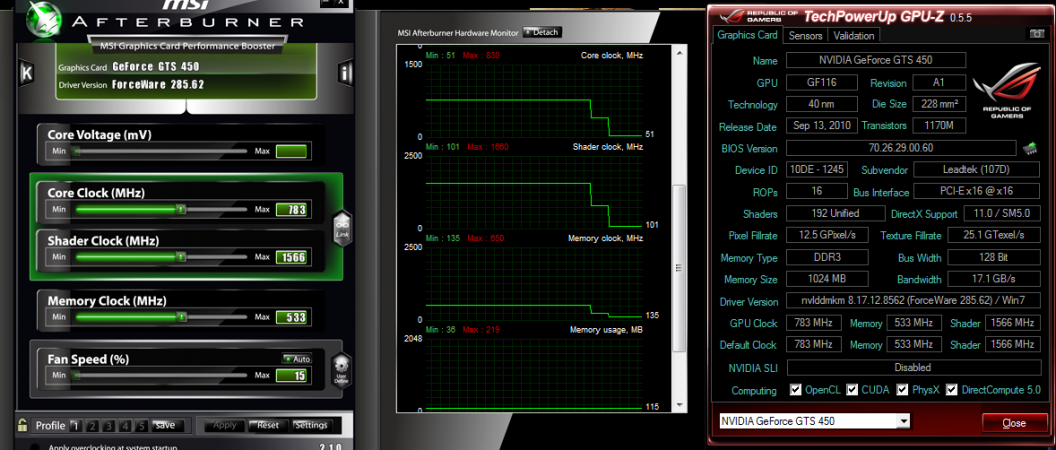This screenshot has height=450, width=1056.
Task: Detach the Hardware Monitor window
Action: (x=542, y=32)
